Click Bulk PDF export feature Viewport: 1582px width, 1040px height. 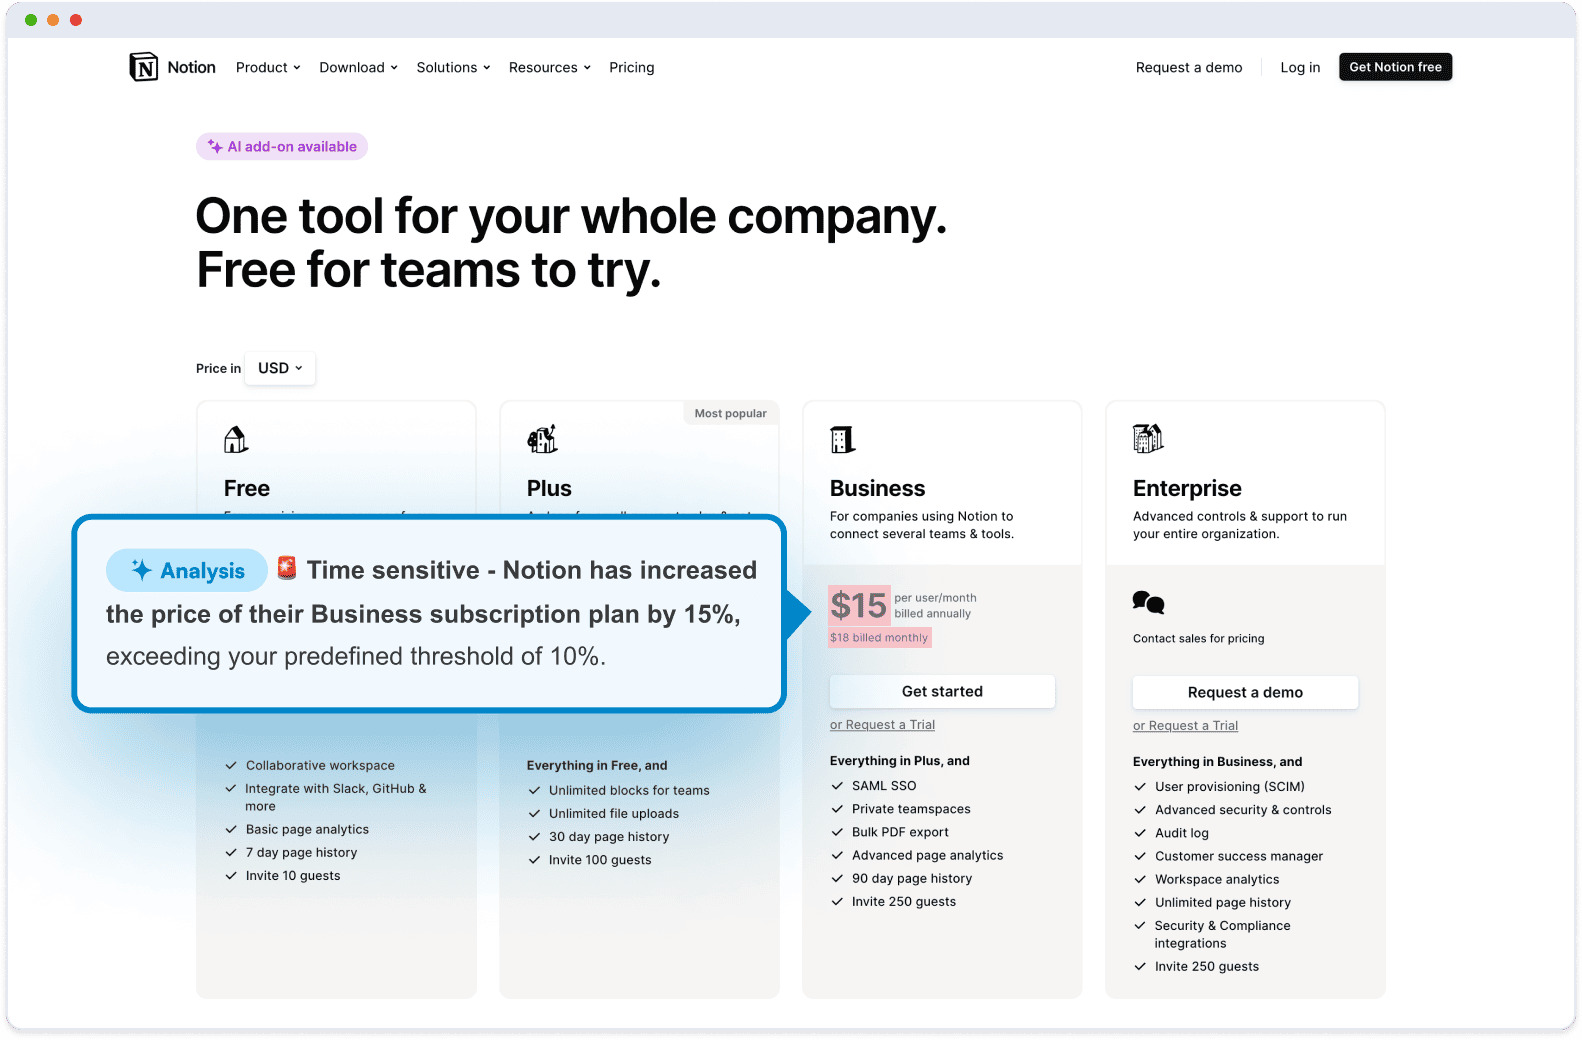(900, 832)
